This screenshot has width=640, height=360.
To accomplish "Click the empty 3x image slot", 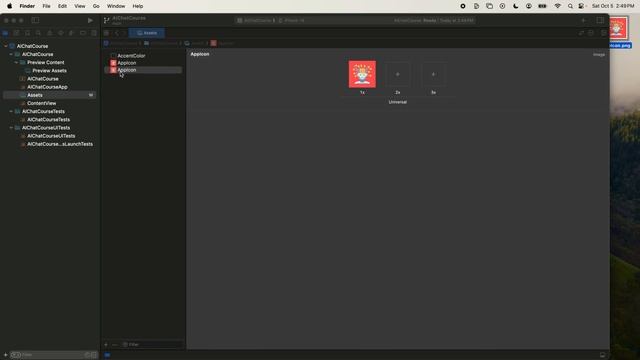I will [433, 74].
